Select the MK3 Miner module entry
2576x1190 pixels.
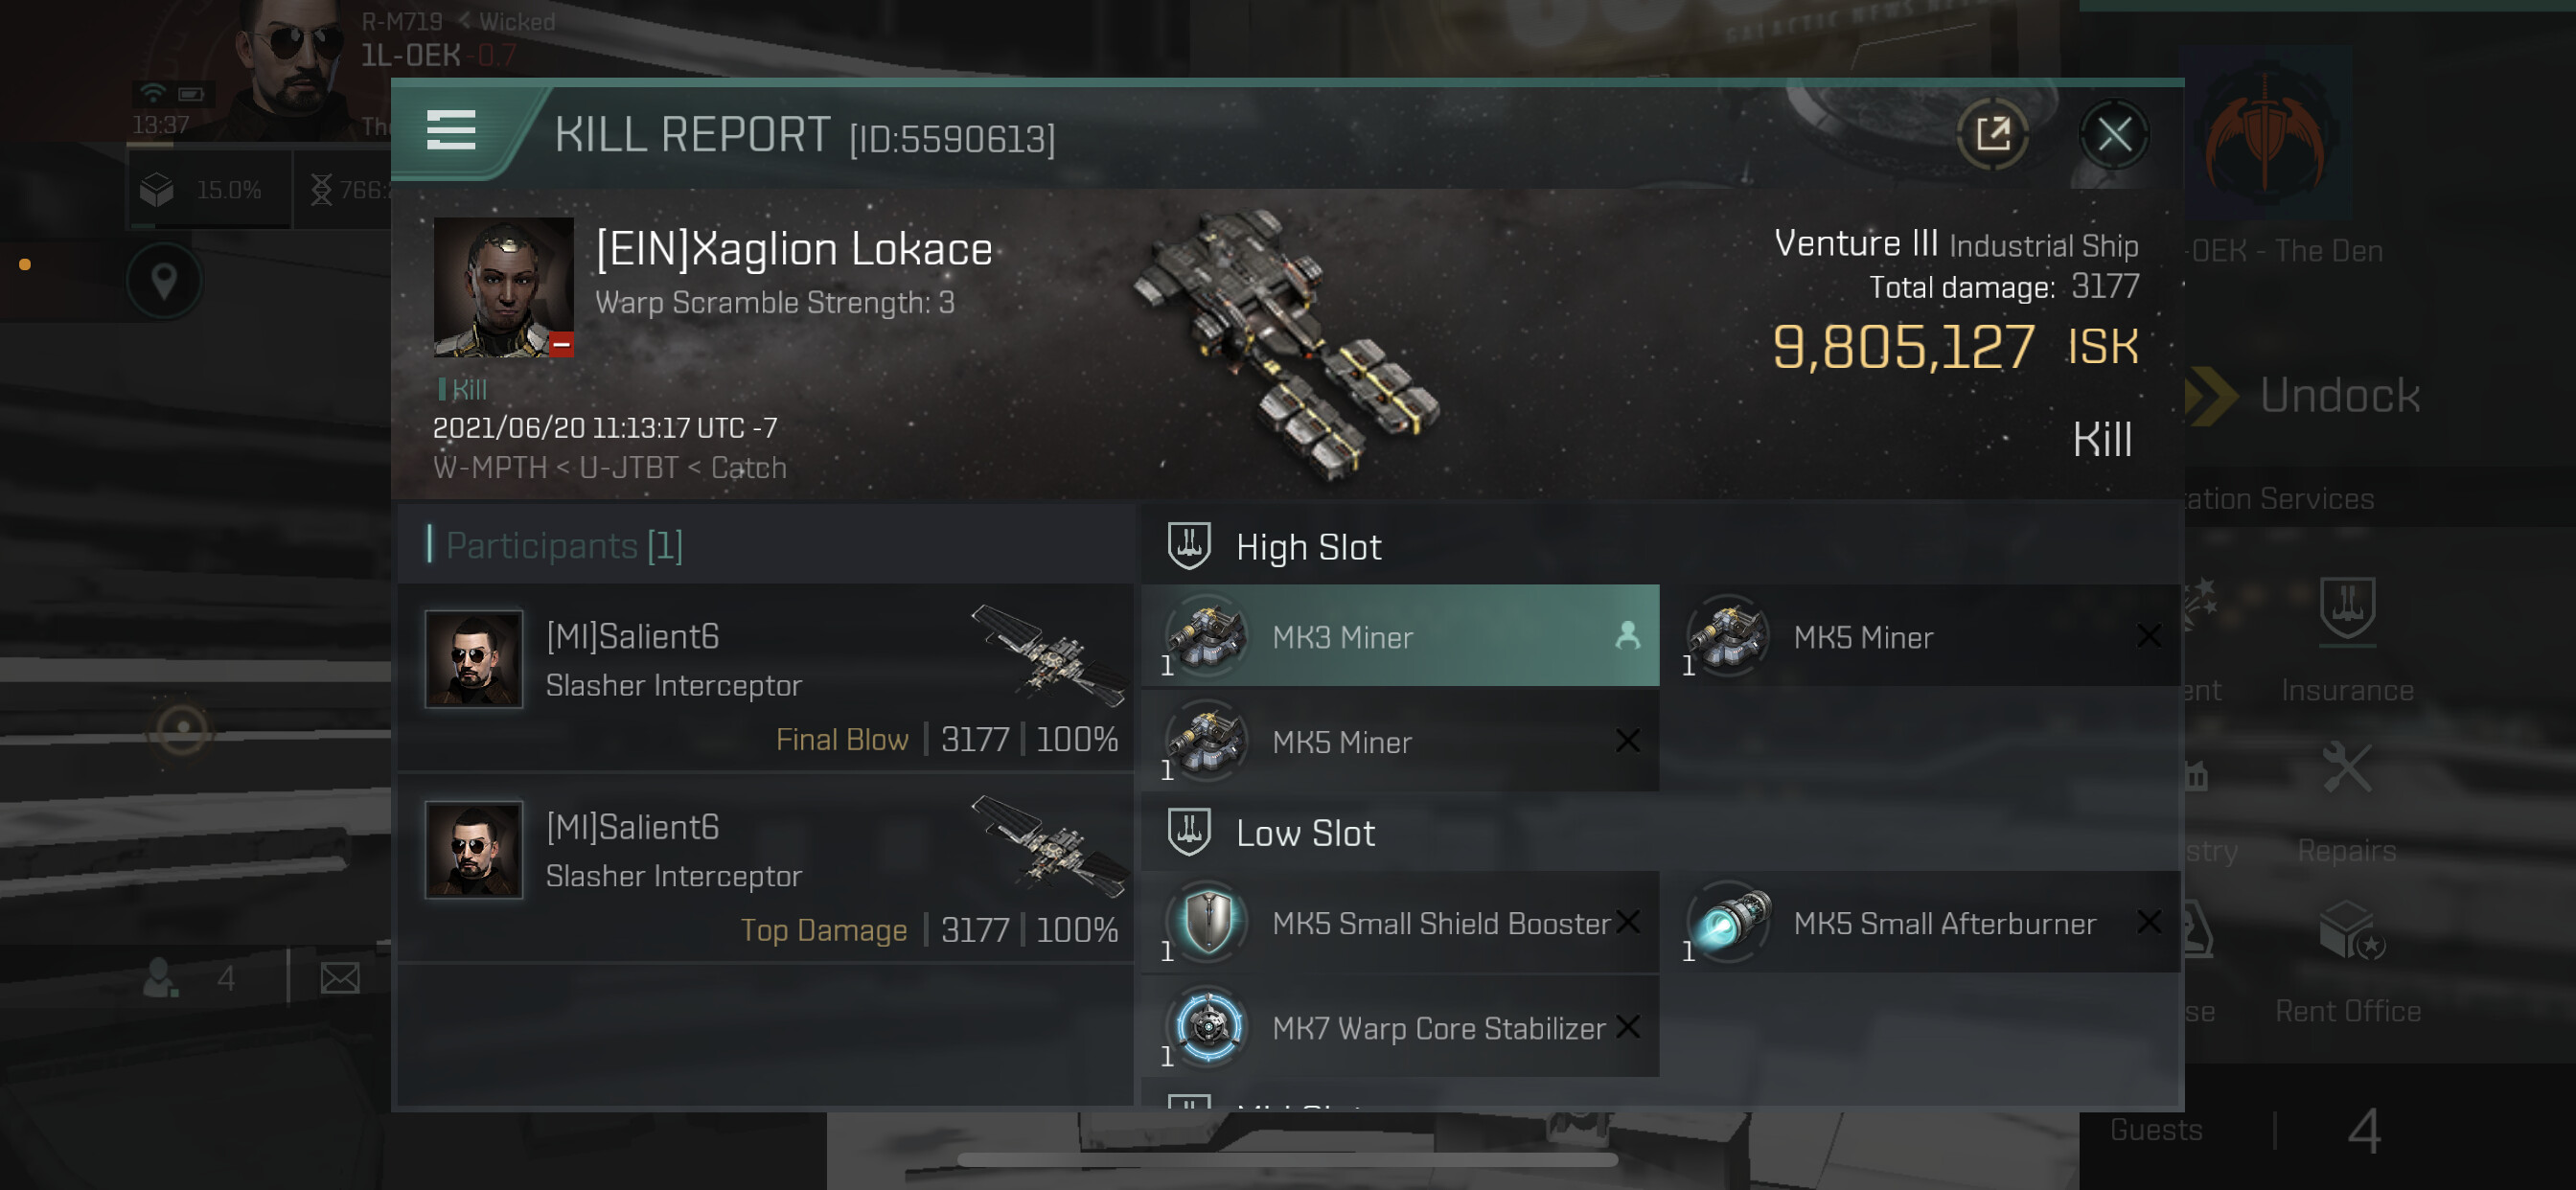1400,636
